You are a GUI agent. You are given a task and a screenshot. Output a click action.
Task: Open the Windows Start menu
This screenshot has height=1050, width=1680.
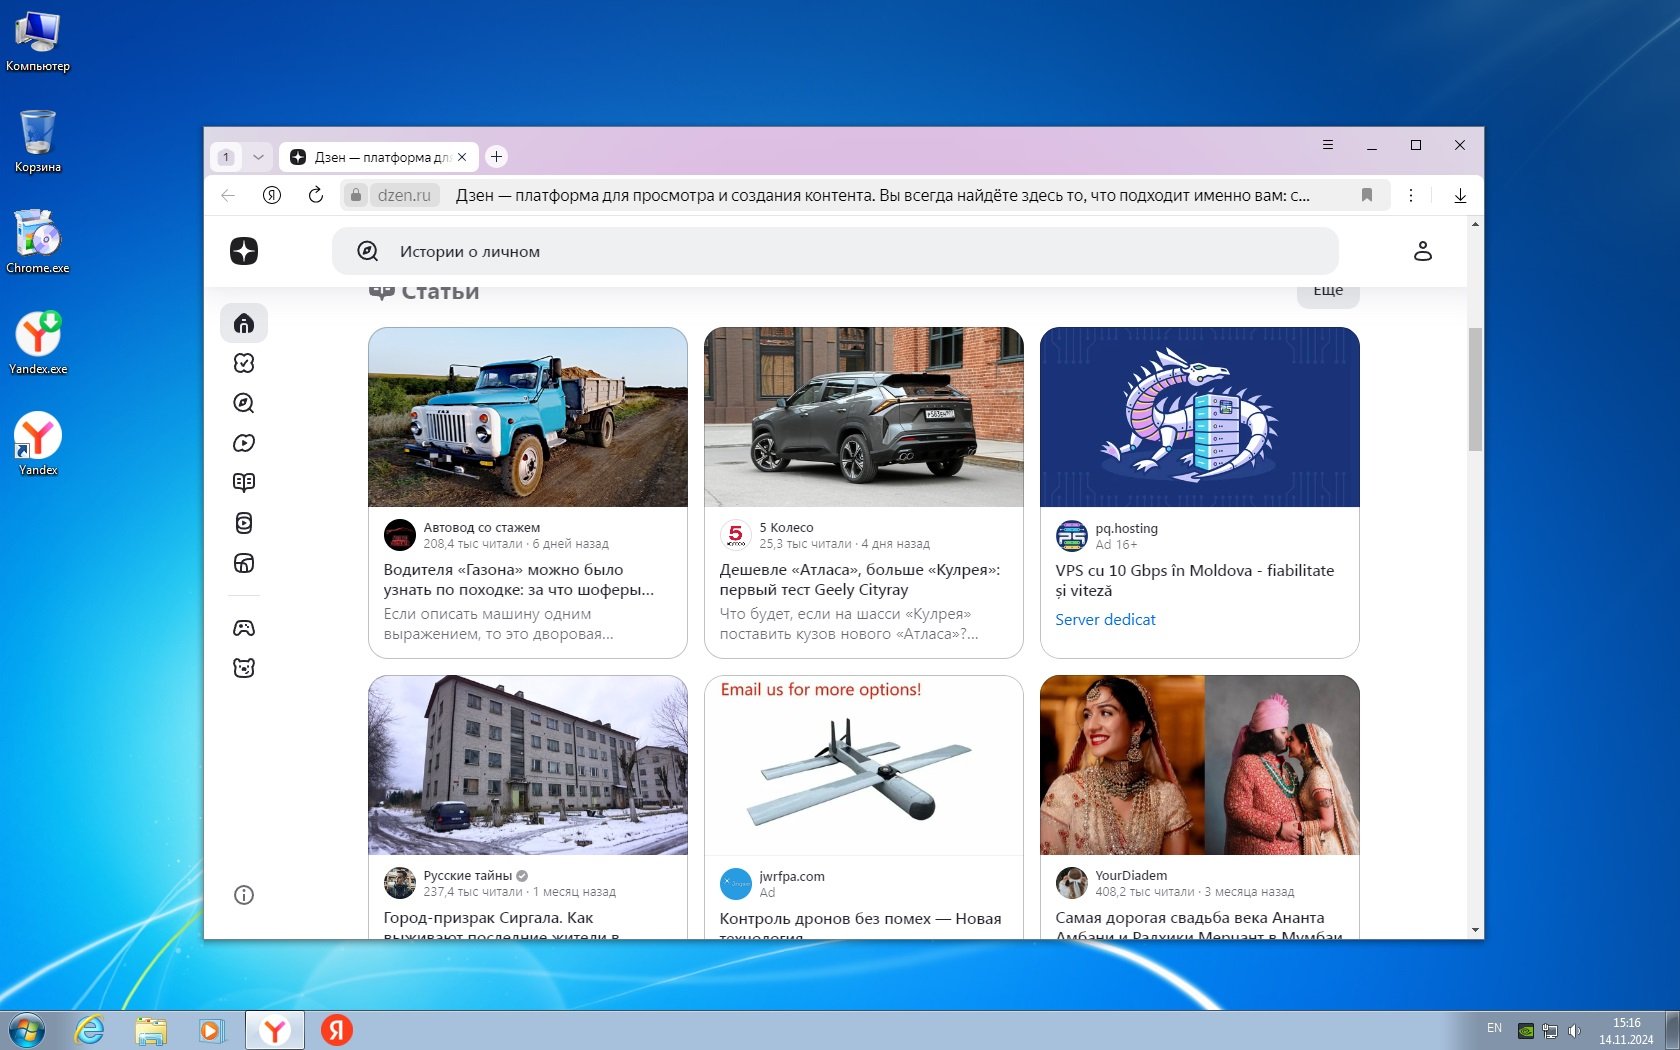pos(27,1030)
